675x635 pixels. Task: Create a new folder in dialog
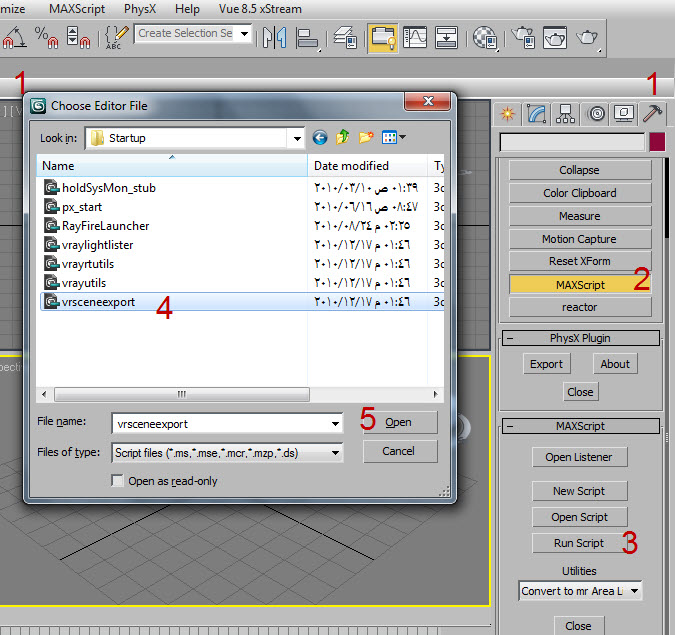coord(366,138)
